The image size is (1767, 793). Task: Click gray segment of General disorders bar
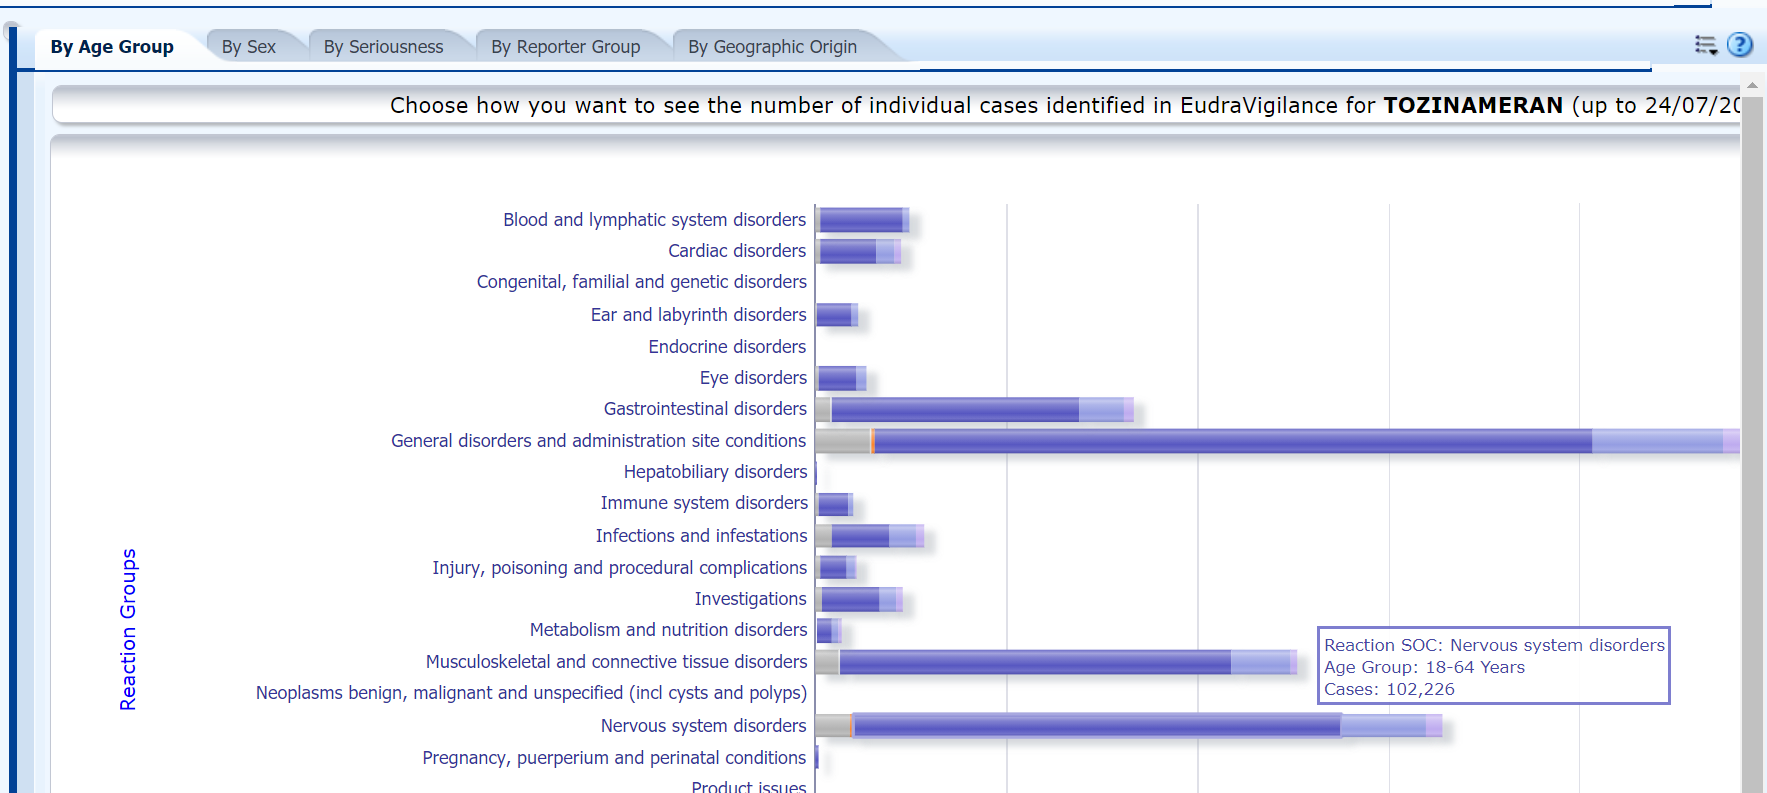click(x=842, y=441)
